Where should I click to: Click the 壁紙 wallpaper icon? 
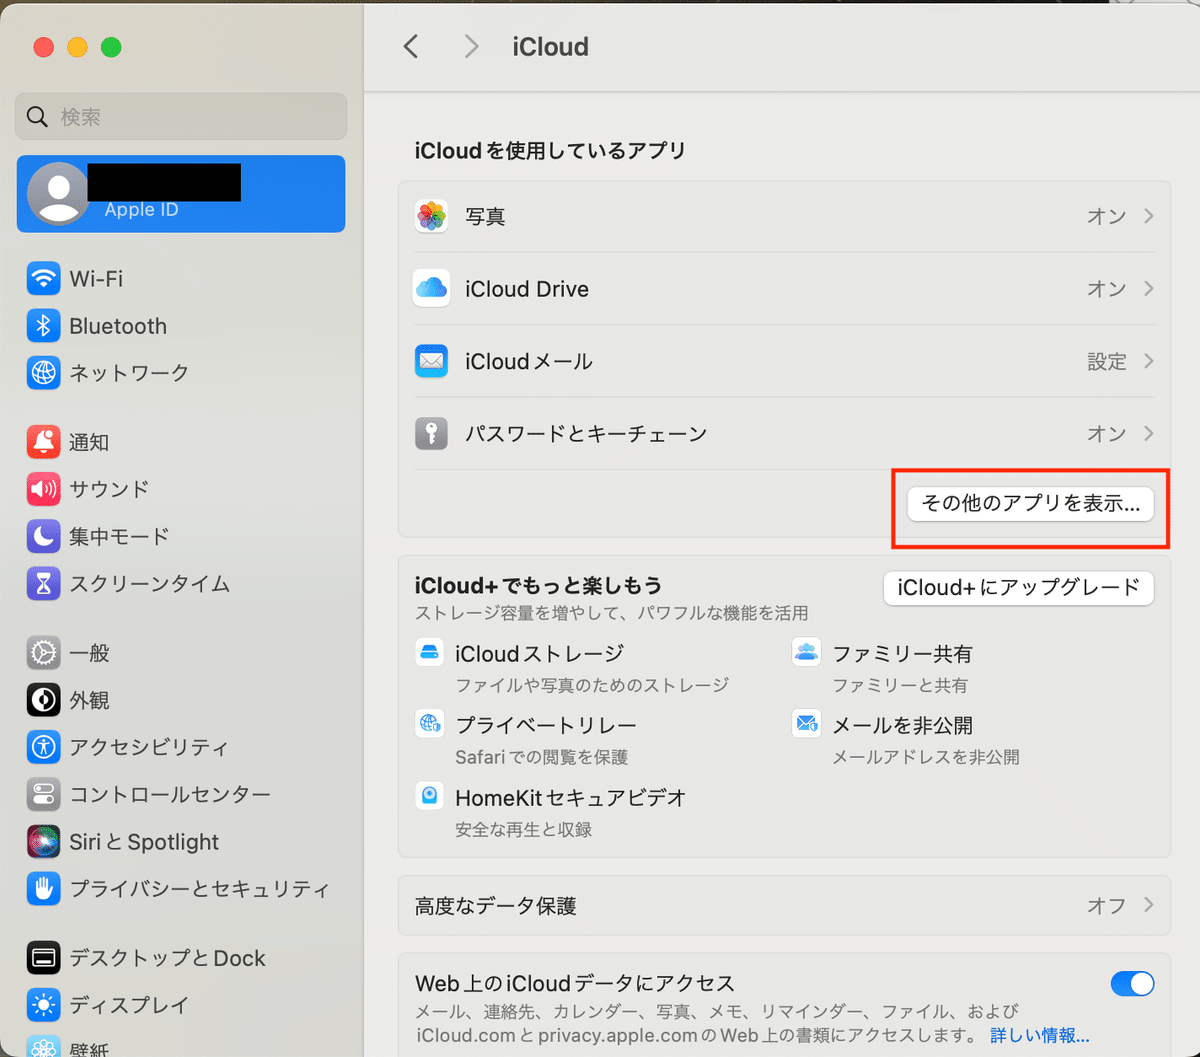pyautogui.click(x=43, y=1046)
